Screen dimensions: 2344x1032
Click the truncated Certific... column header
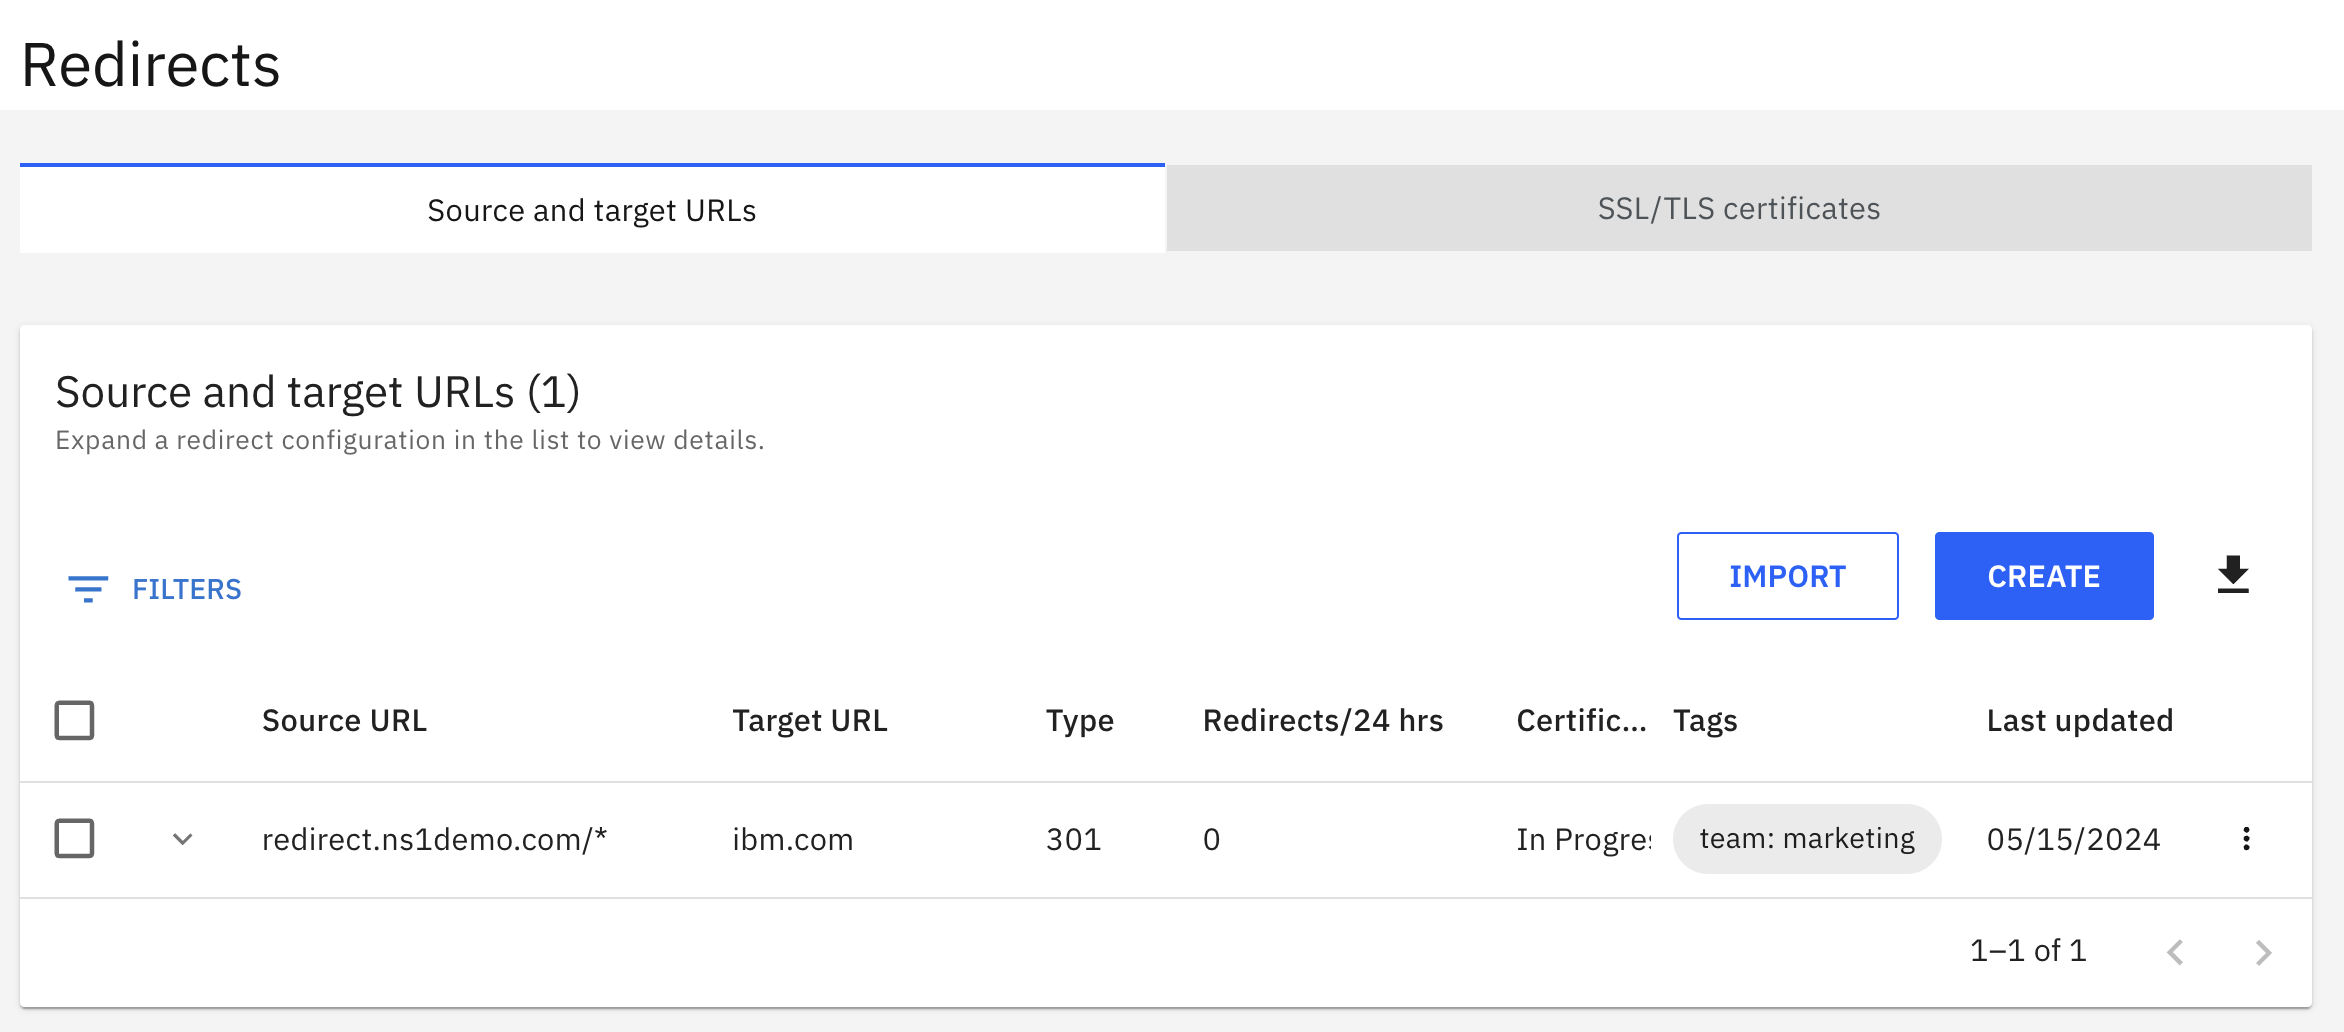coord(1581,721)
